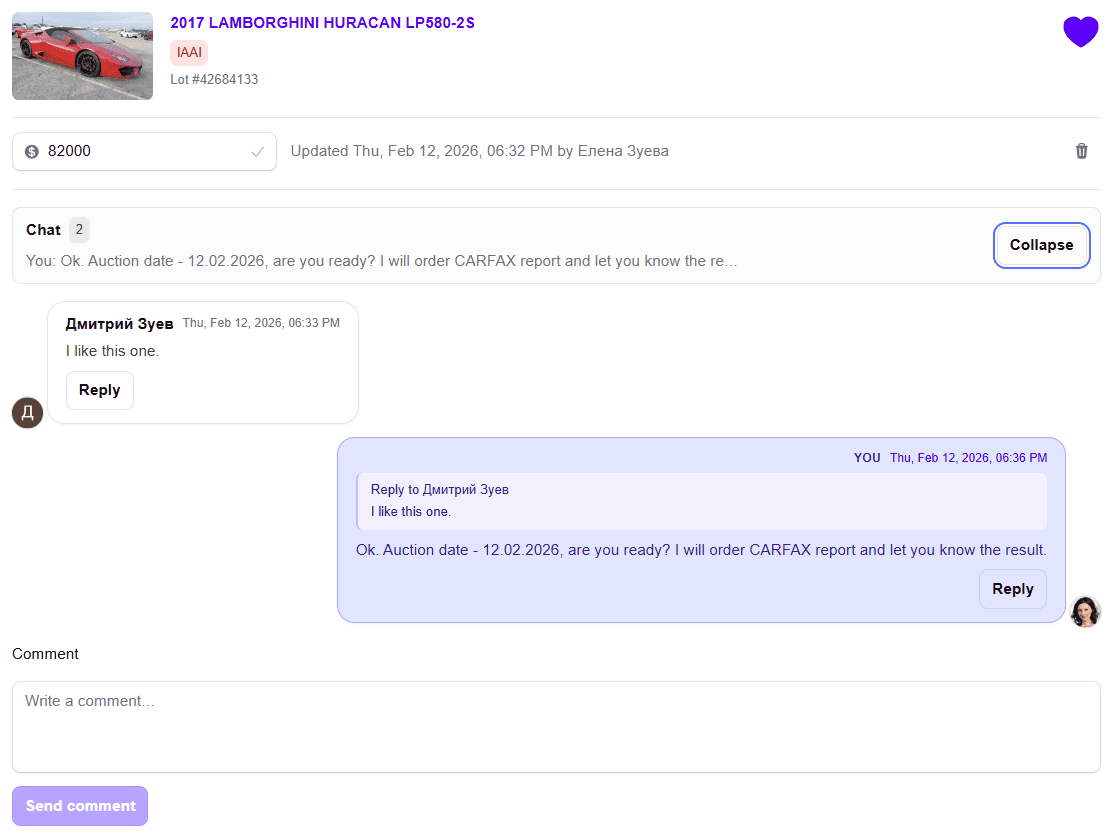Reply to your own chat message
The height and width of the screenshot is (837, 1113).
coord(1012,589)
